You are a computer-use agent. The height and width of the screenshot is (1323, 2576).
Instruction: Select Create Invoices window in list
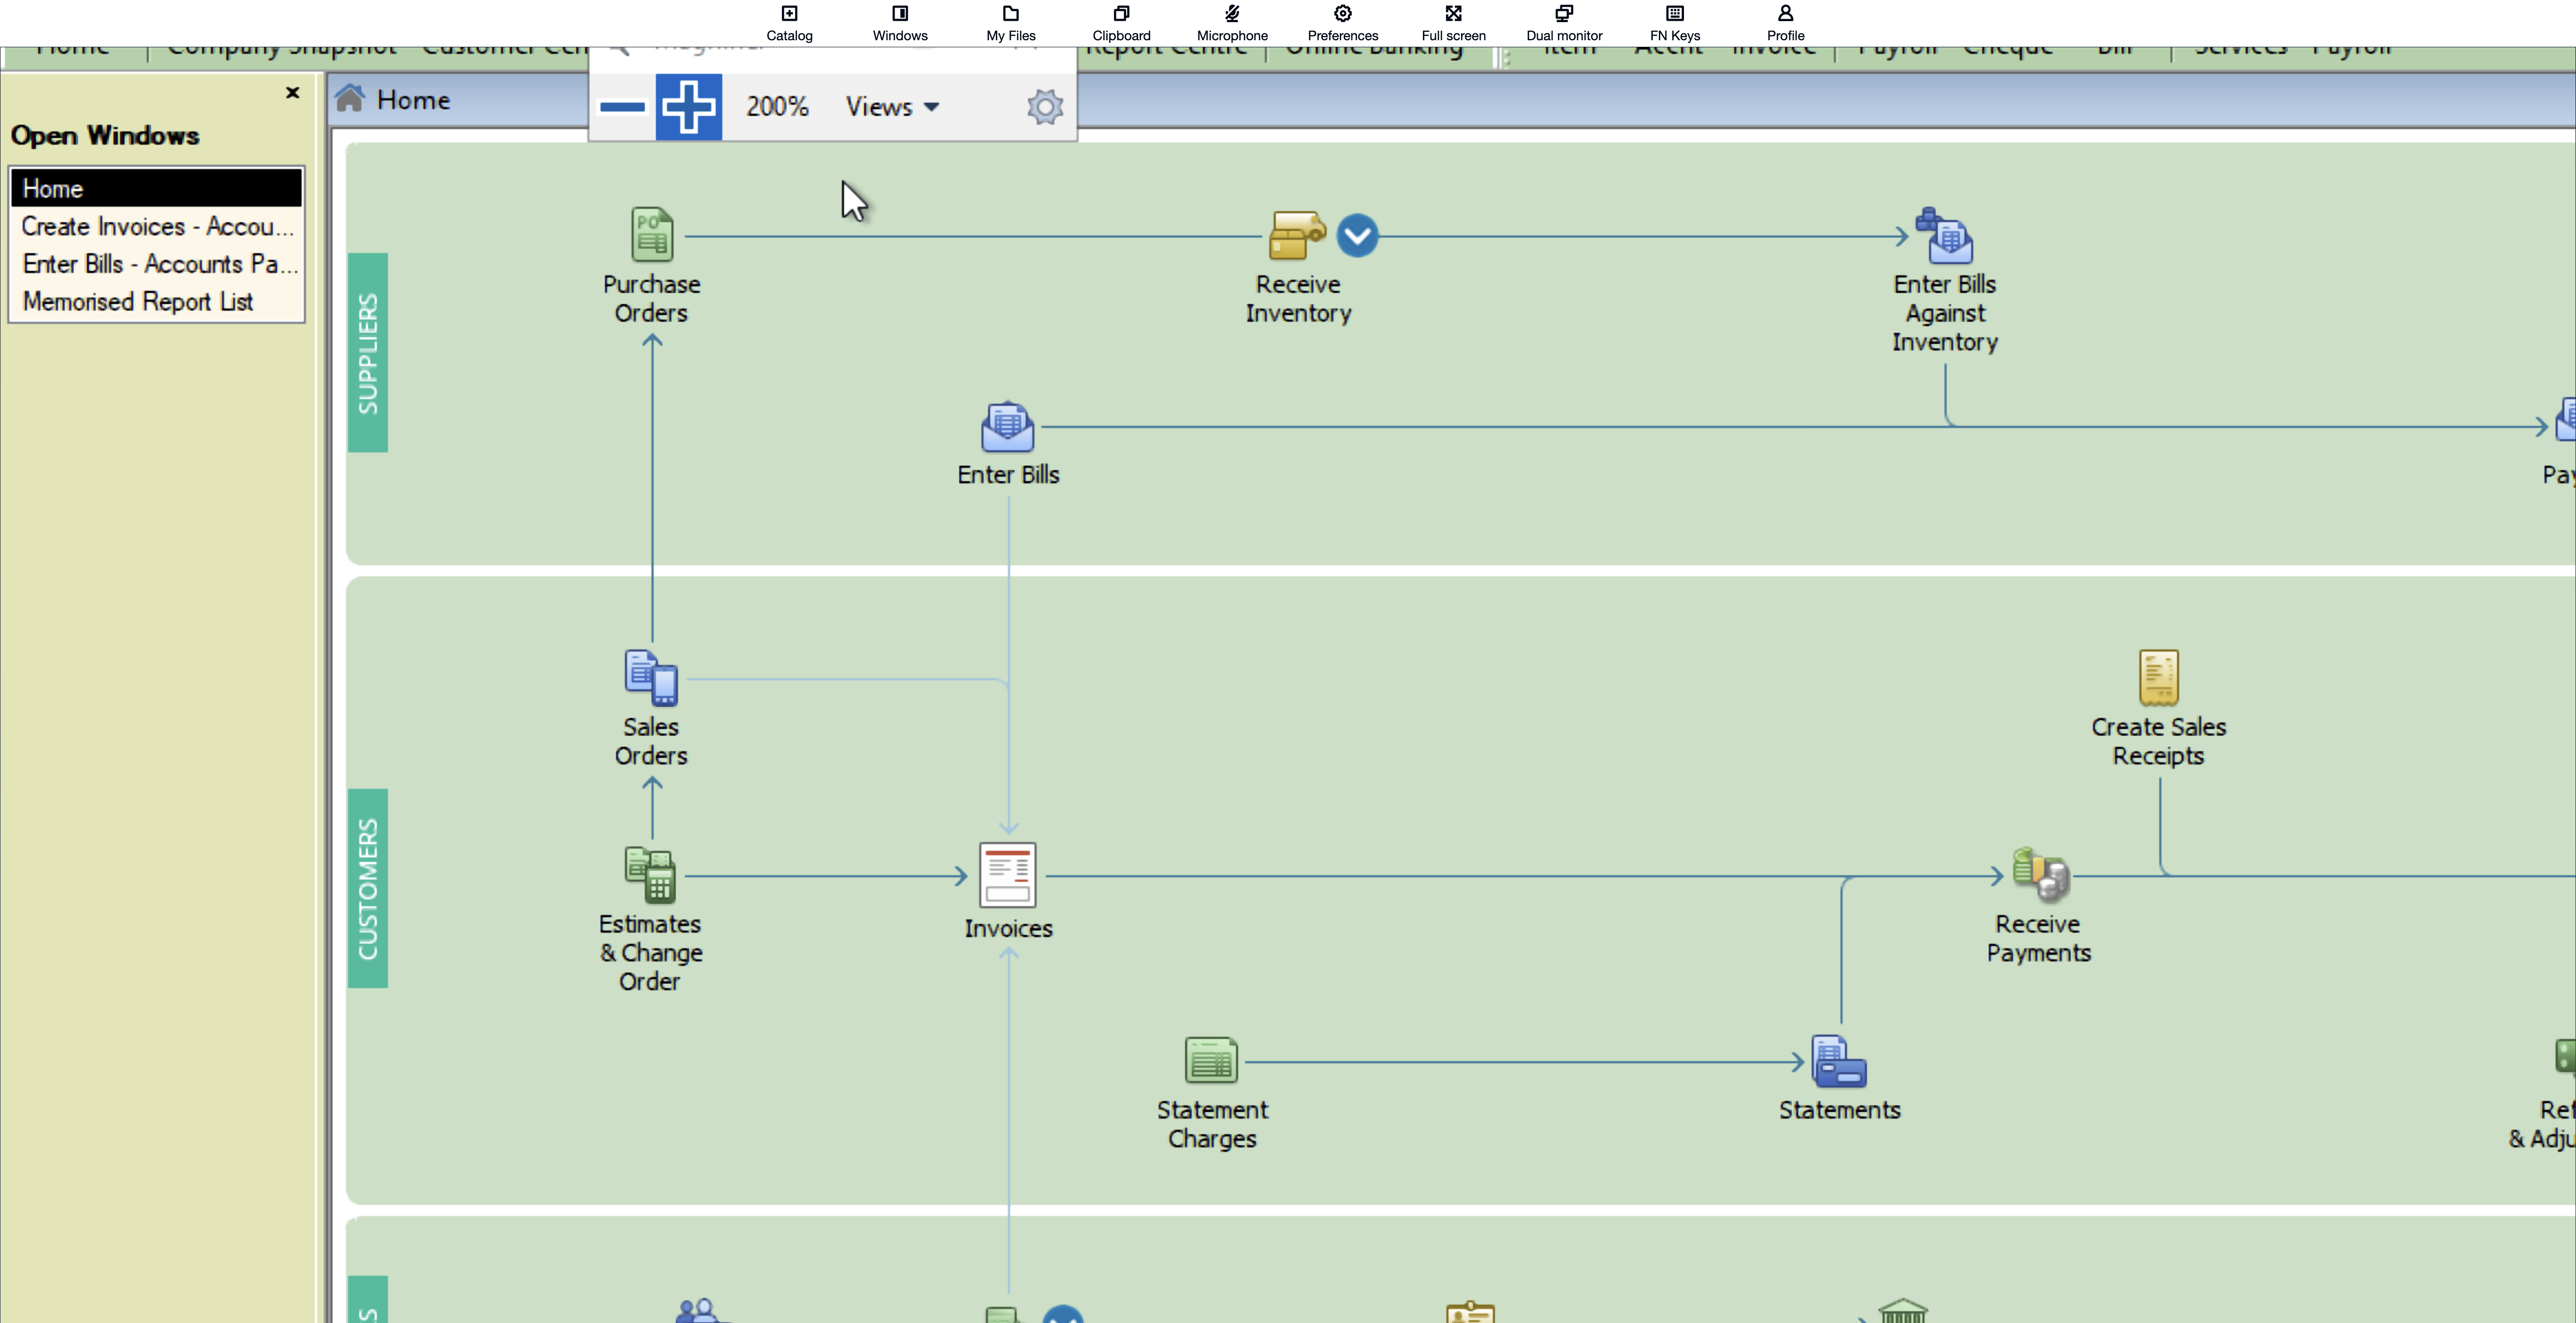click(x=156, y=226)
